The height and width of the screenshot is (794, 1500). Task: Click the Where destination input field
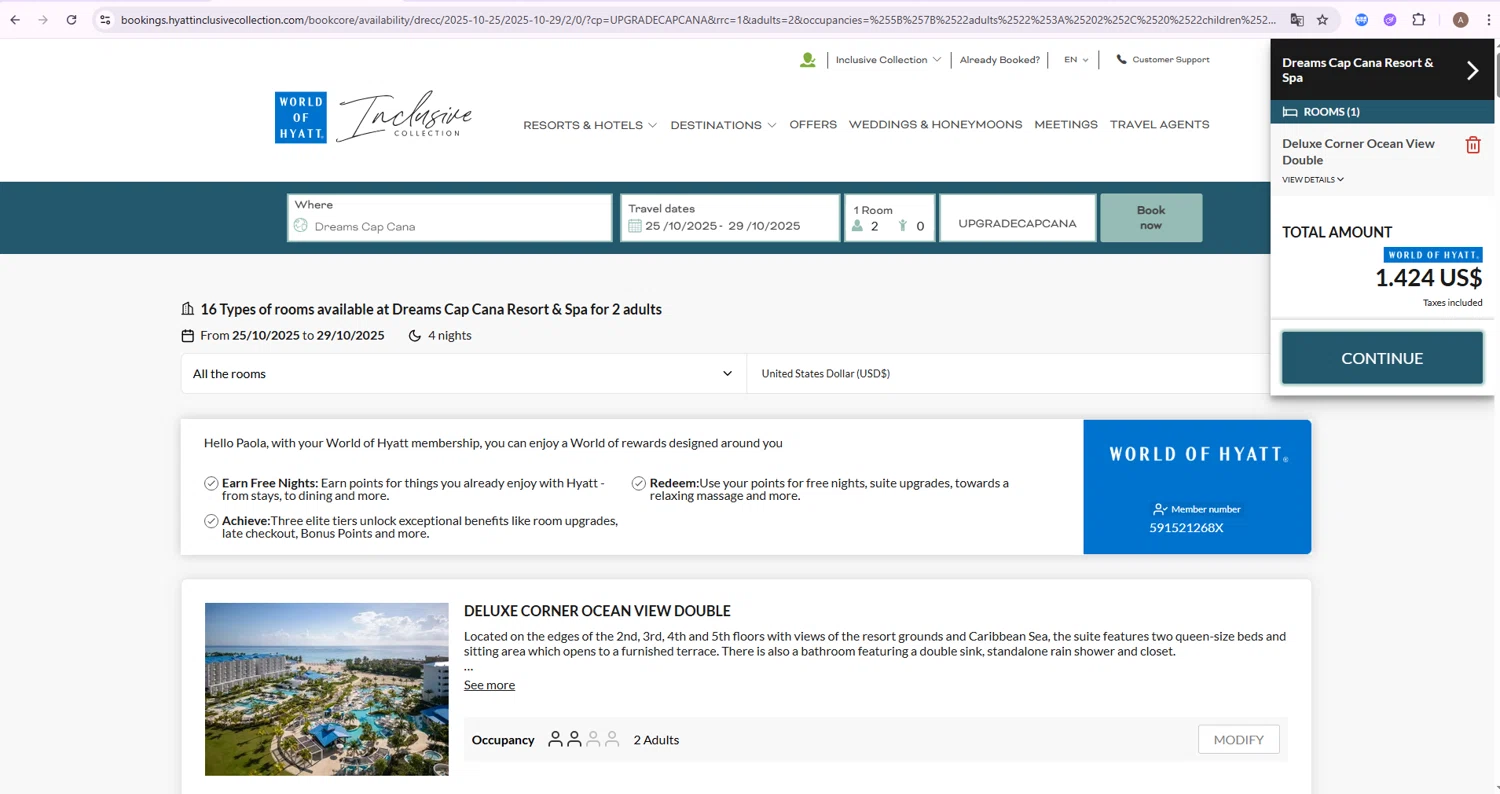(450, 218)
